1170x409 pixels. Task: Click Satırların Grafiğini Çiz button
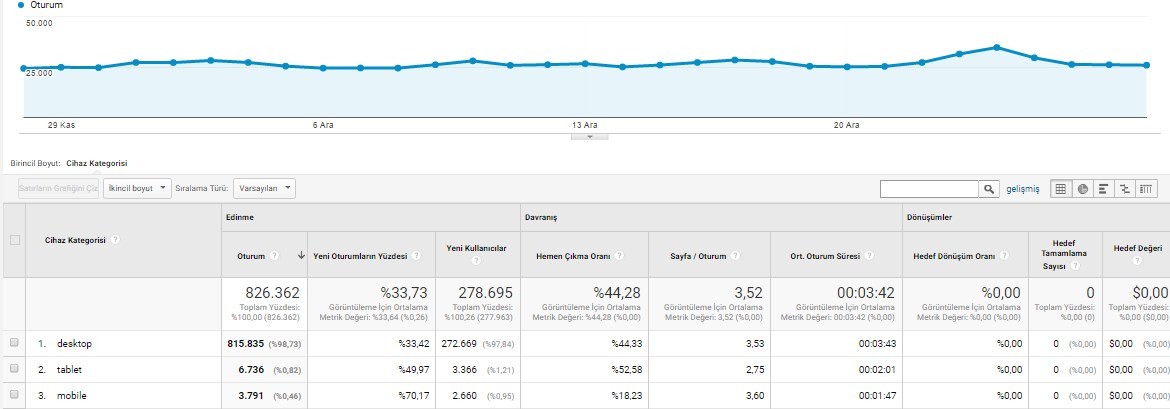coord(58,188)
